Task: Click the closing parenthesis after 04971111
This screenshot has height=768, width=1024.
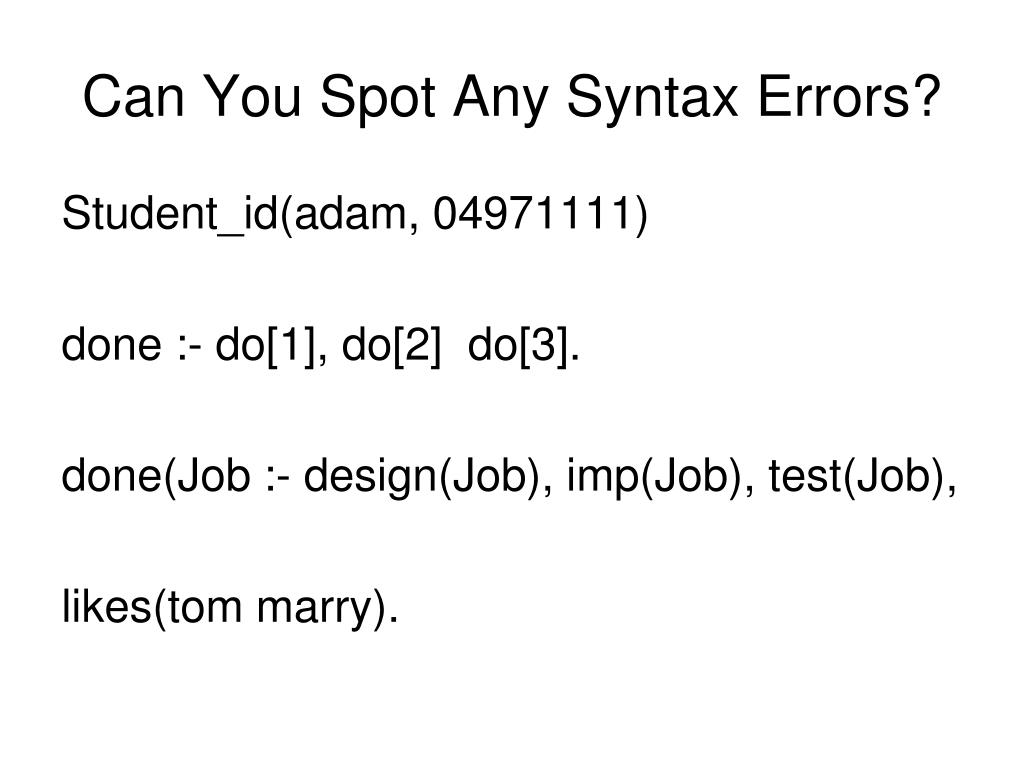Action: (640, 214)
